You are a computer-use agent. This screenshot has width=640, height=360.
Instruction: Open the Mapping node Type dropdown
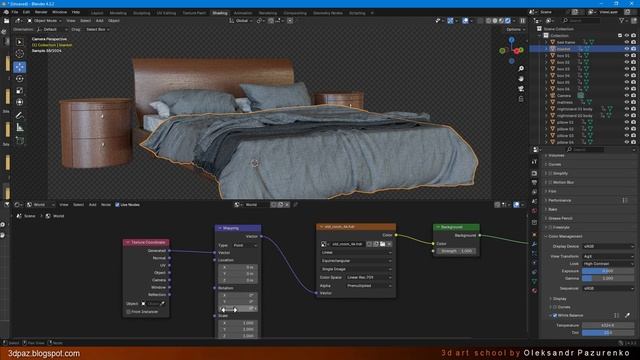tap(245, 245)
